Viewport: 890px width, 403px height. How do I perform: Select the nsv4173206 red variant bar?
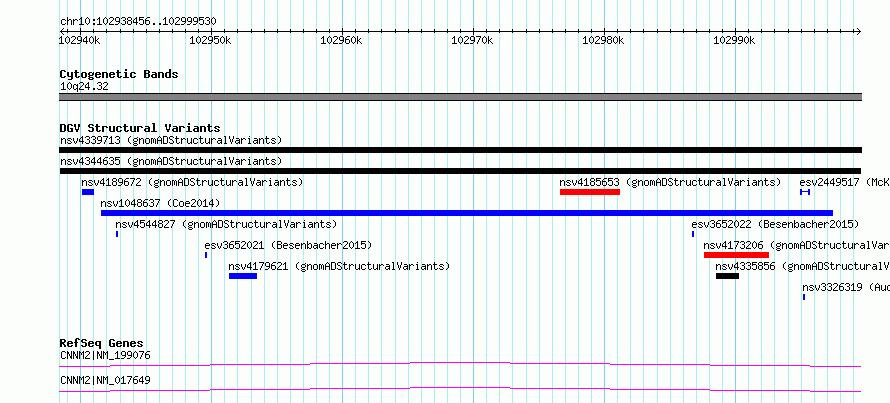[x=736, y=255]
